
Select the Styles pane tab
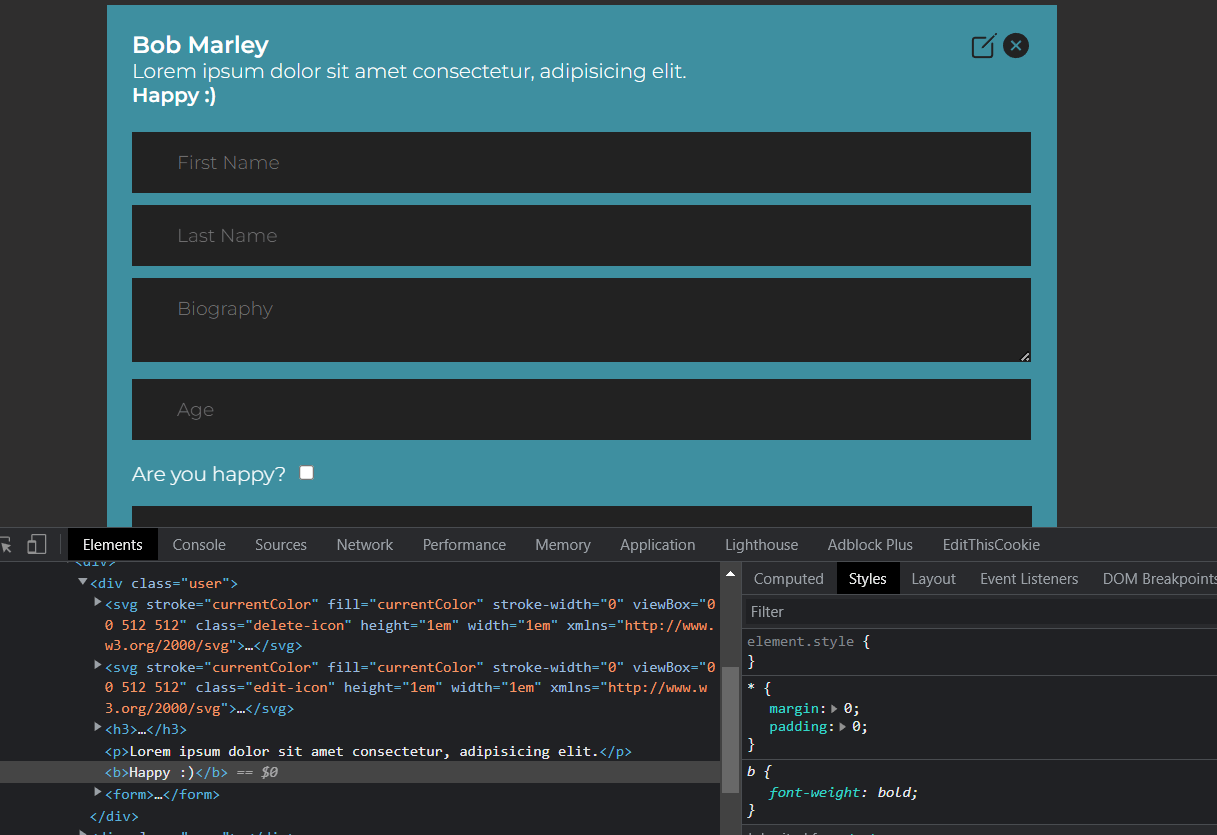pyautogui.click(x=868, y=579)
